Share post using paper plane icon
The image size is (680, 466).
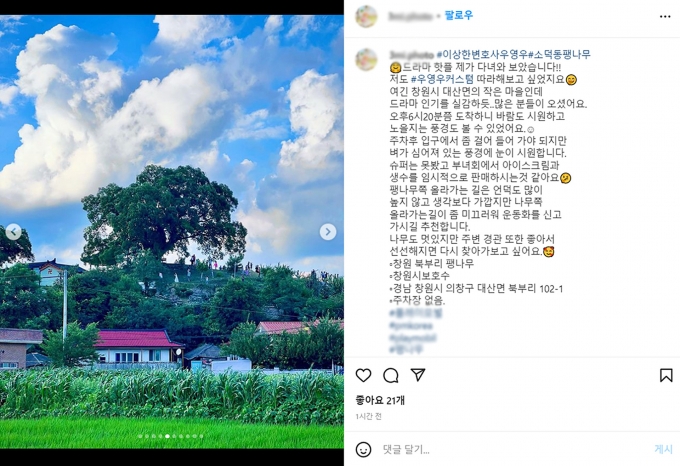[418, 375]
